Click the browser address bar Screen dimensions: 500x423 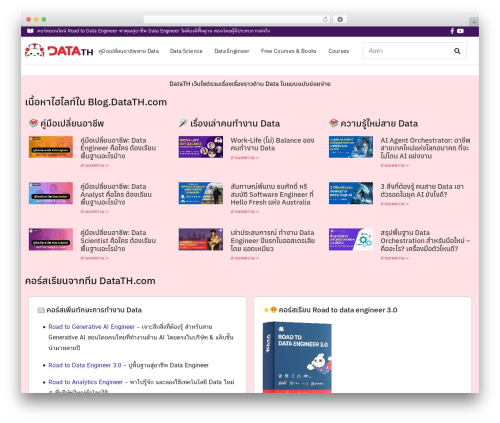click(237, 20)
